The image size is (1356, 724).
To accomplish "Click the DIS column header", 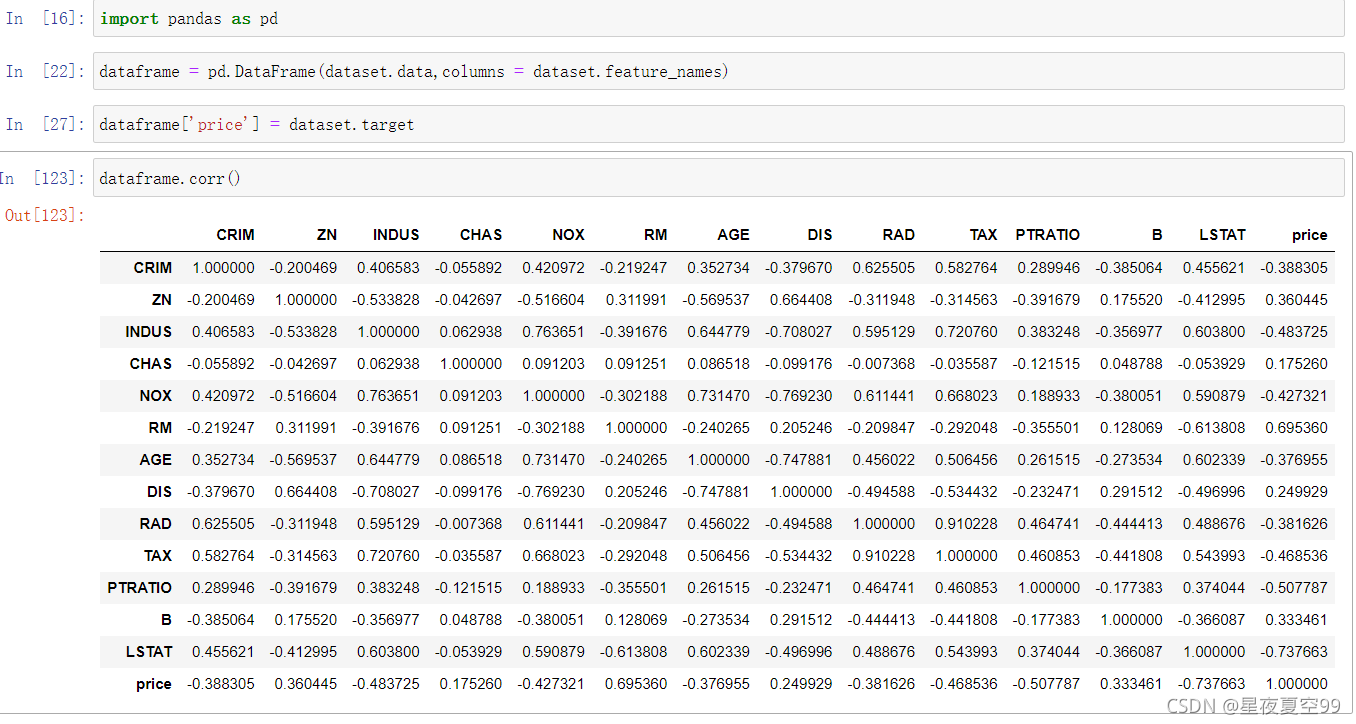I will tap(820, 235).
